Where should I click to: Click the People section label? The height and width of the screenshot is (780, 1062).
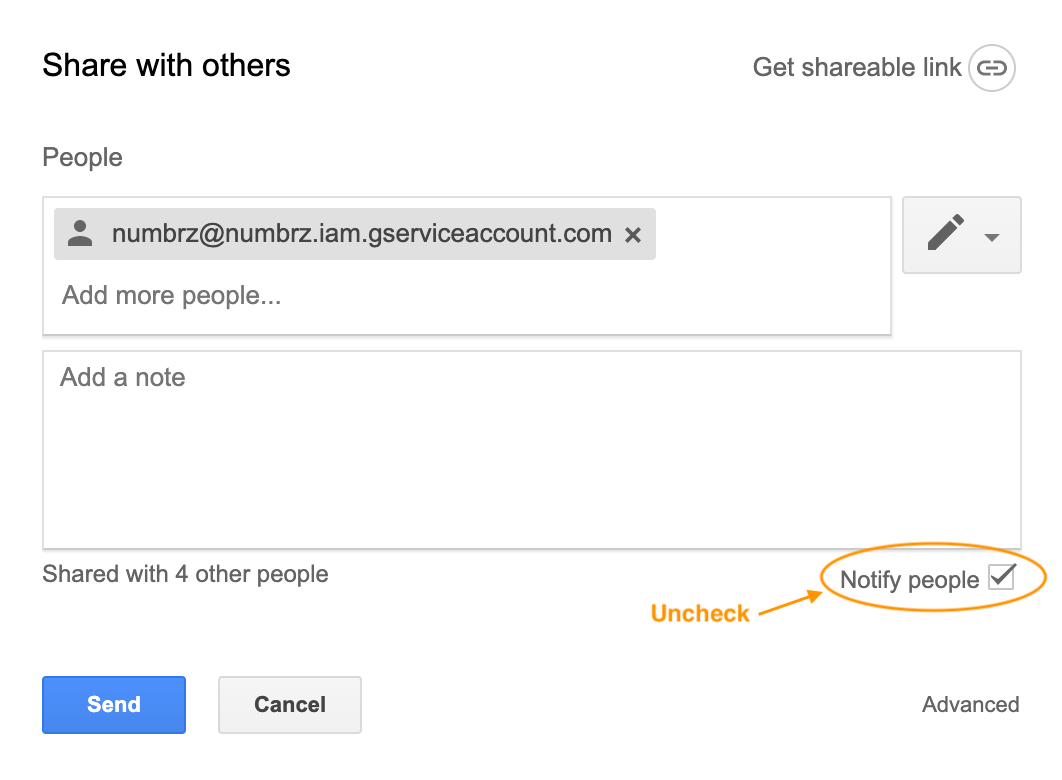coord(83,157)
